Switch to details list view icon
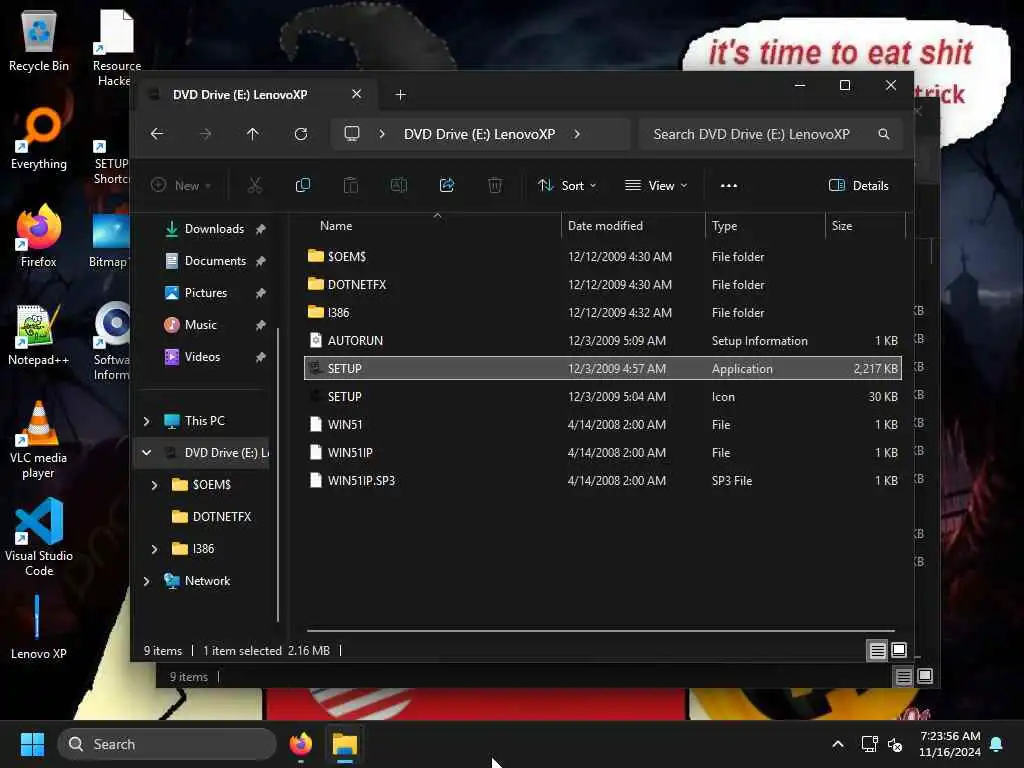This screenshot has height=768, width=1024. point(877,650)
